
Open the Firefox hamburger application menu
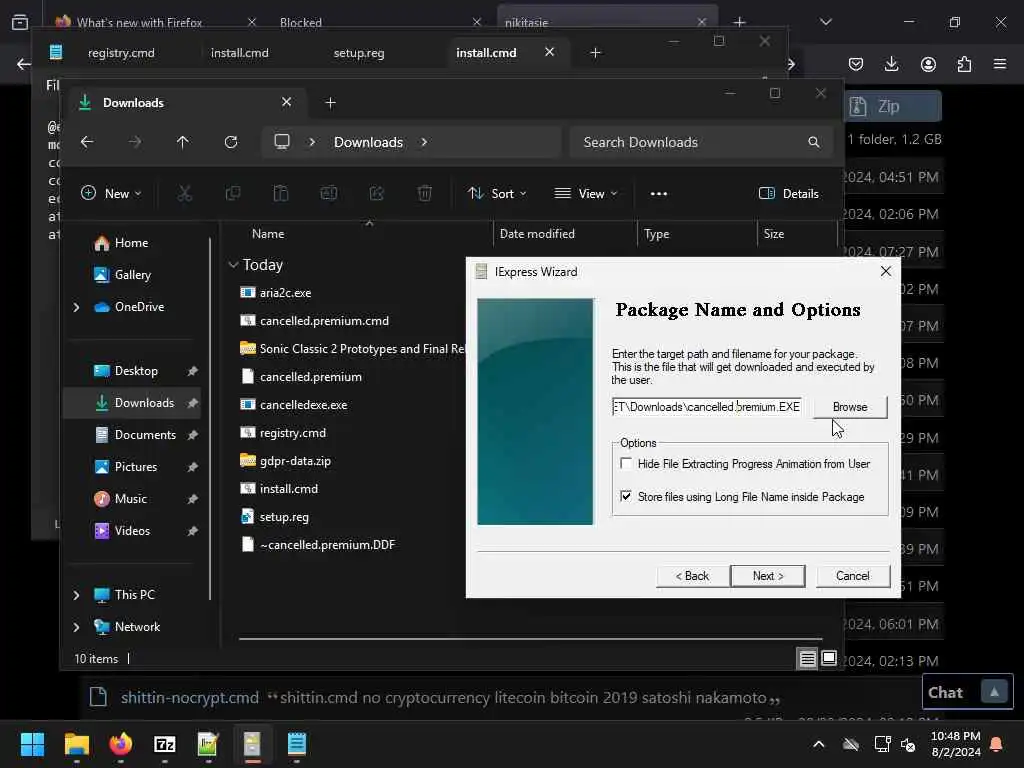click(x=1000, y=64)
